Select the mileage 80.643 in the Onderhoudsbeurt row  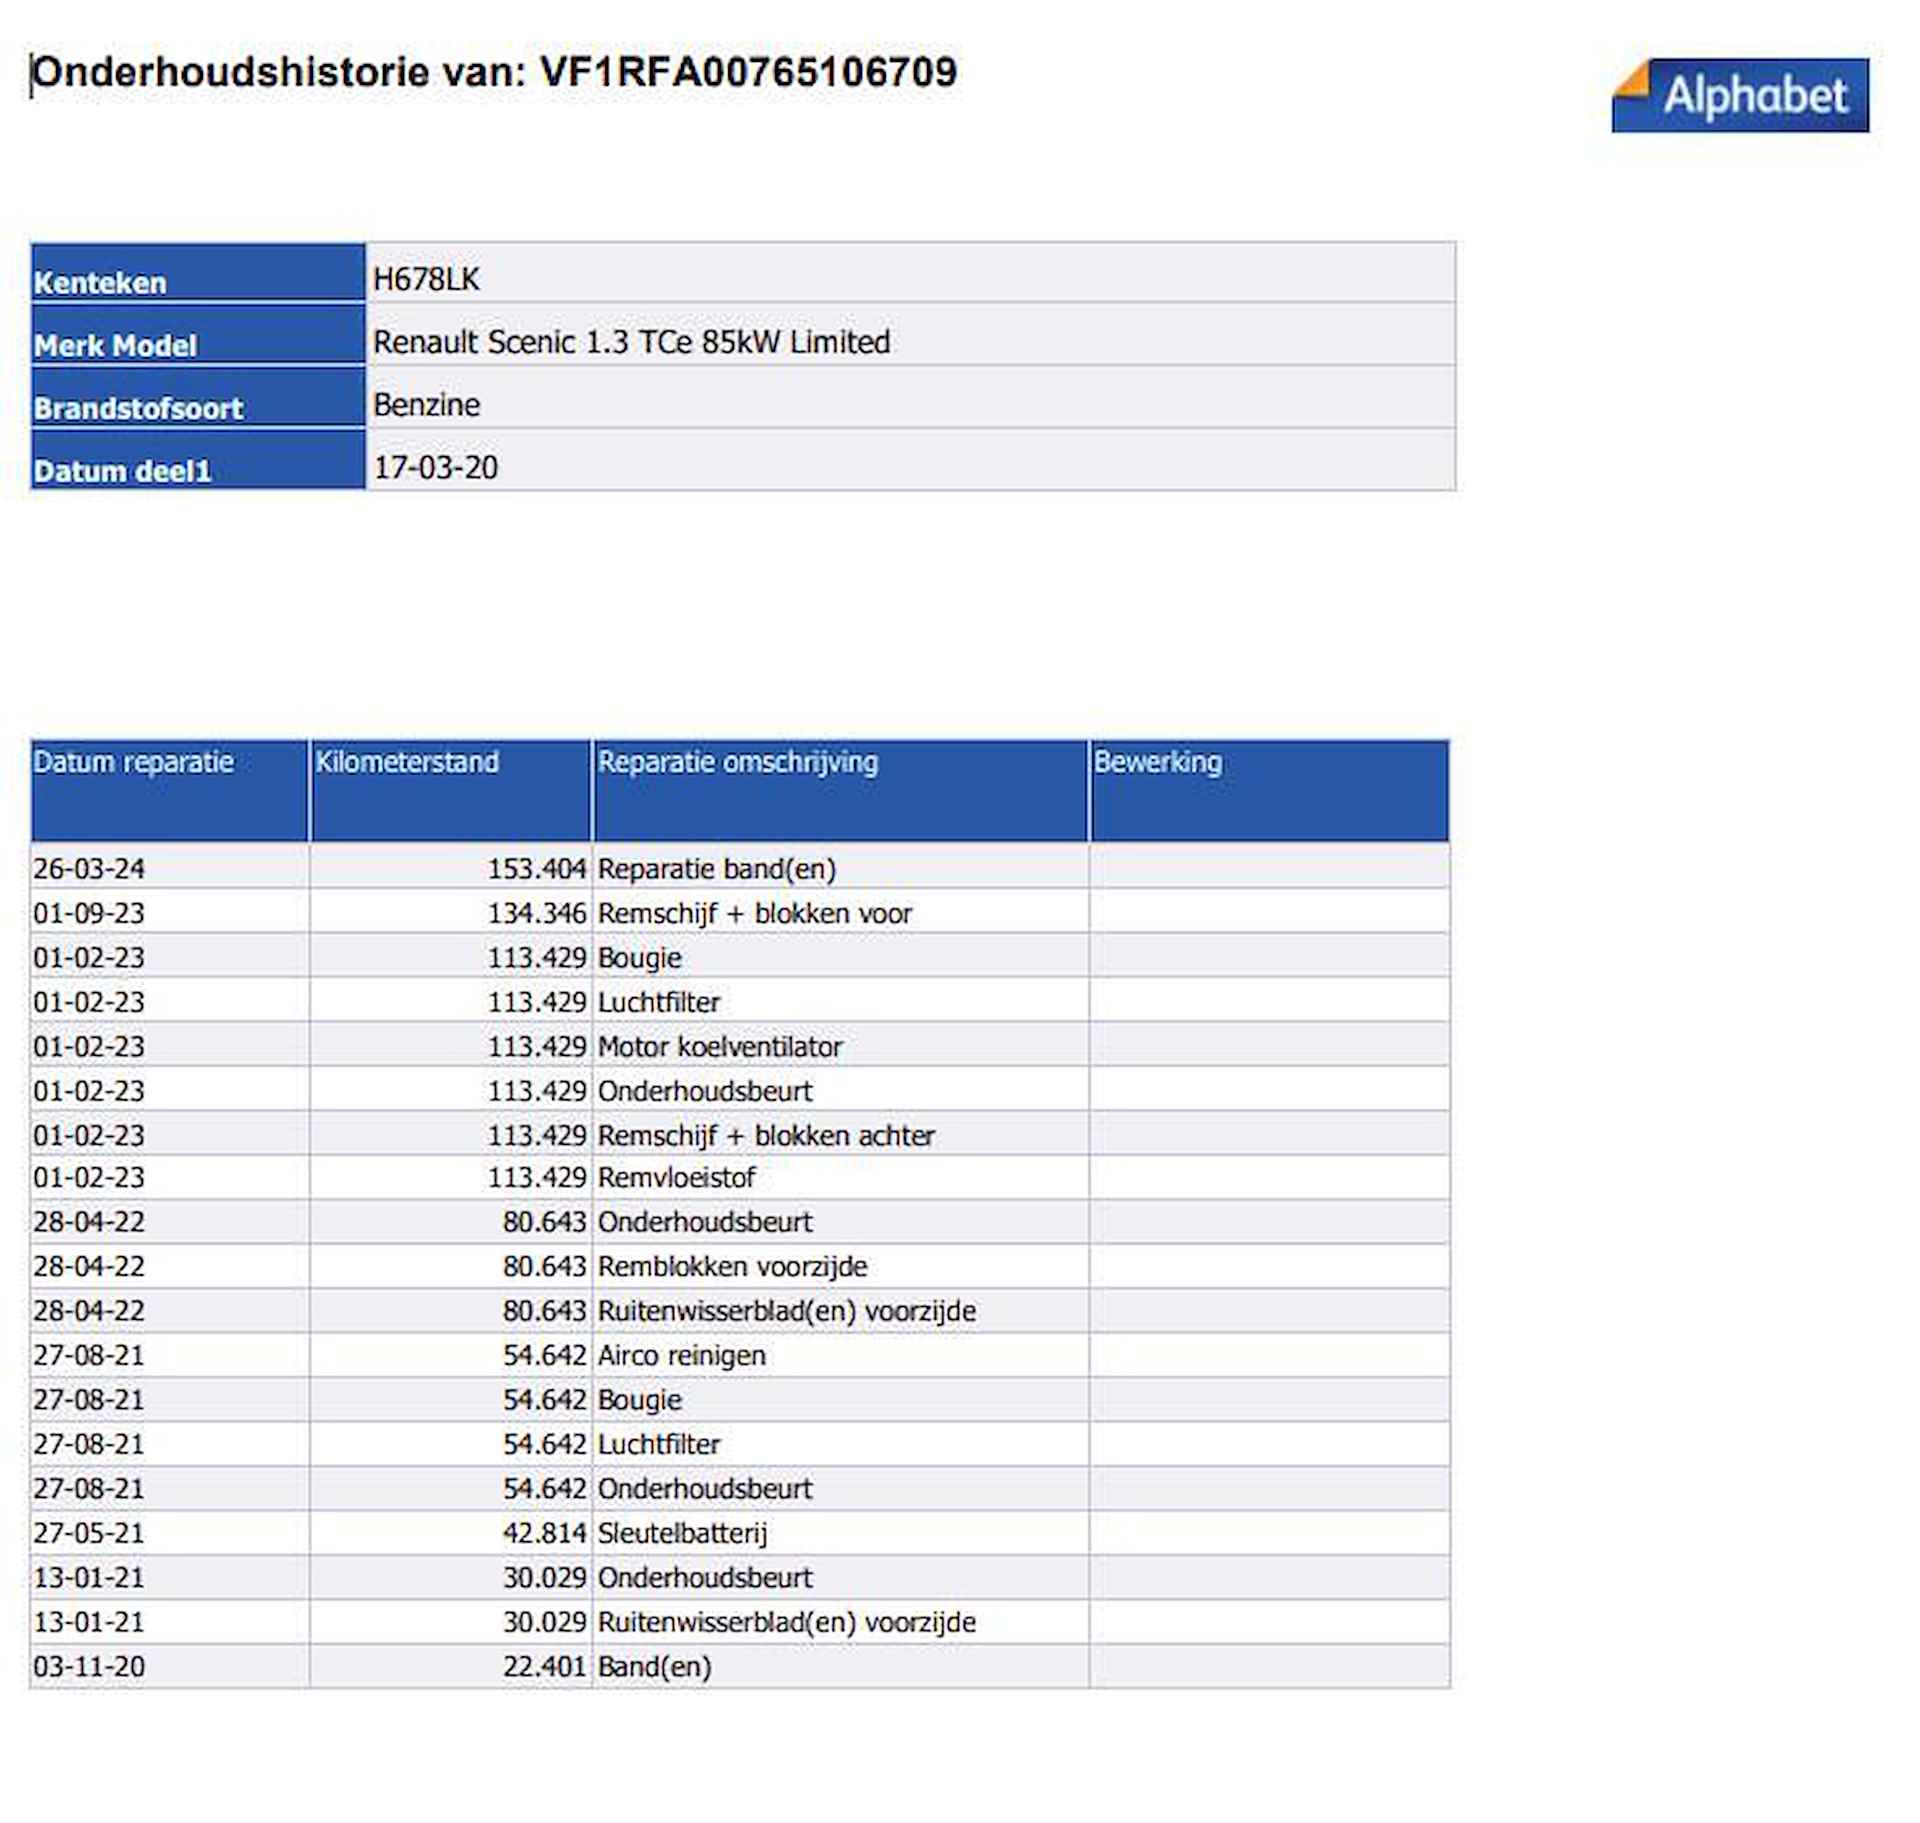(x=544, y=1222)
